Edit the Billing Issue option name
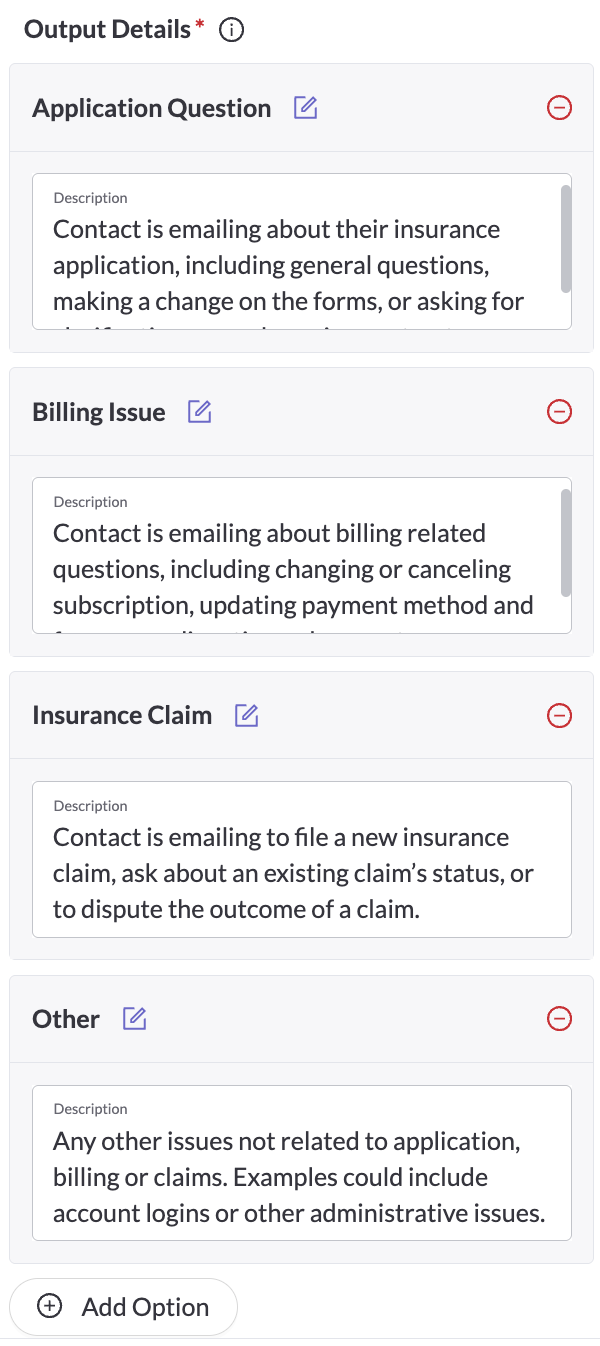The image size is (600, 1346). [200, 412]
